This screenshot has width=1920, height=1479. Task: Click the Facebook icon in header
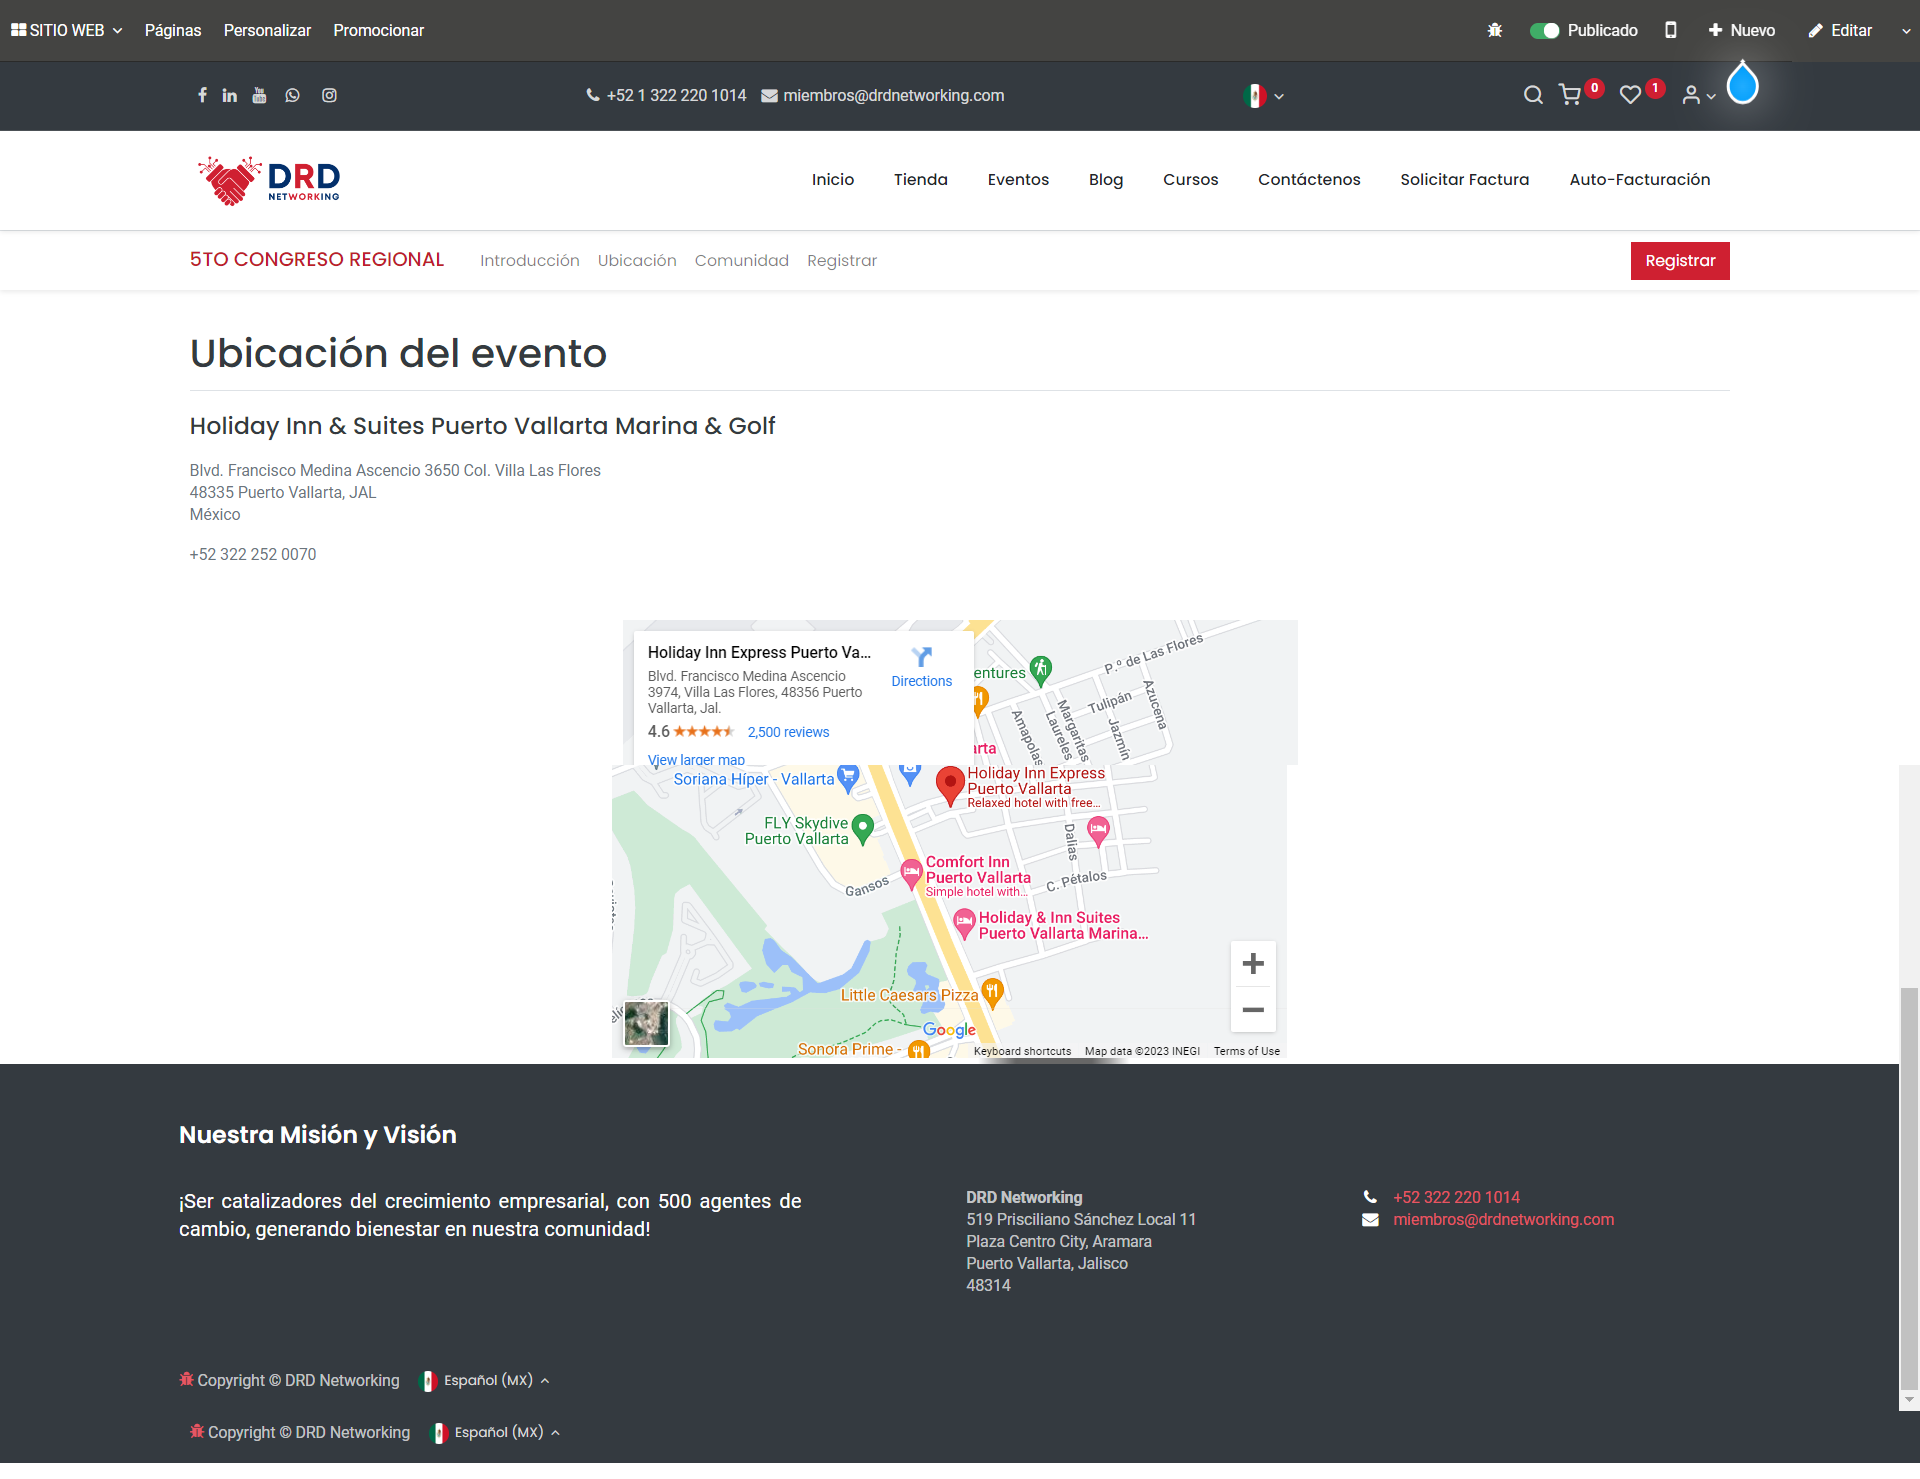(x=202, y=95)
